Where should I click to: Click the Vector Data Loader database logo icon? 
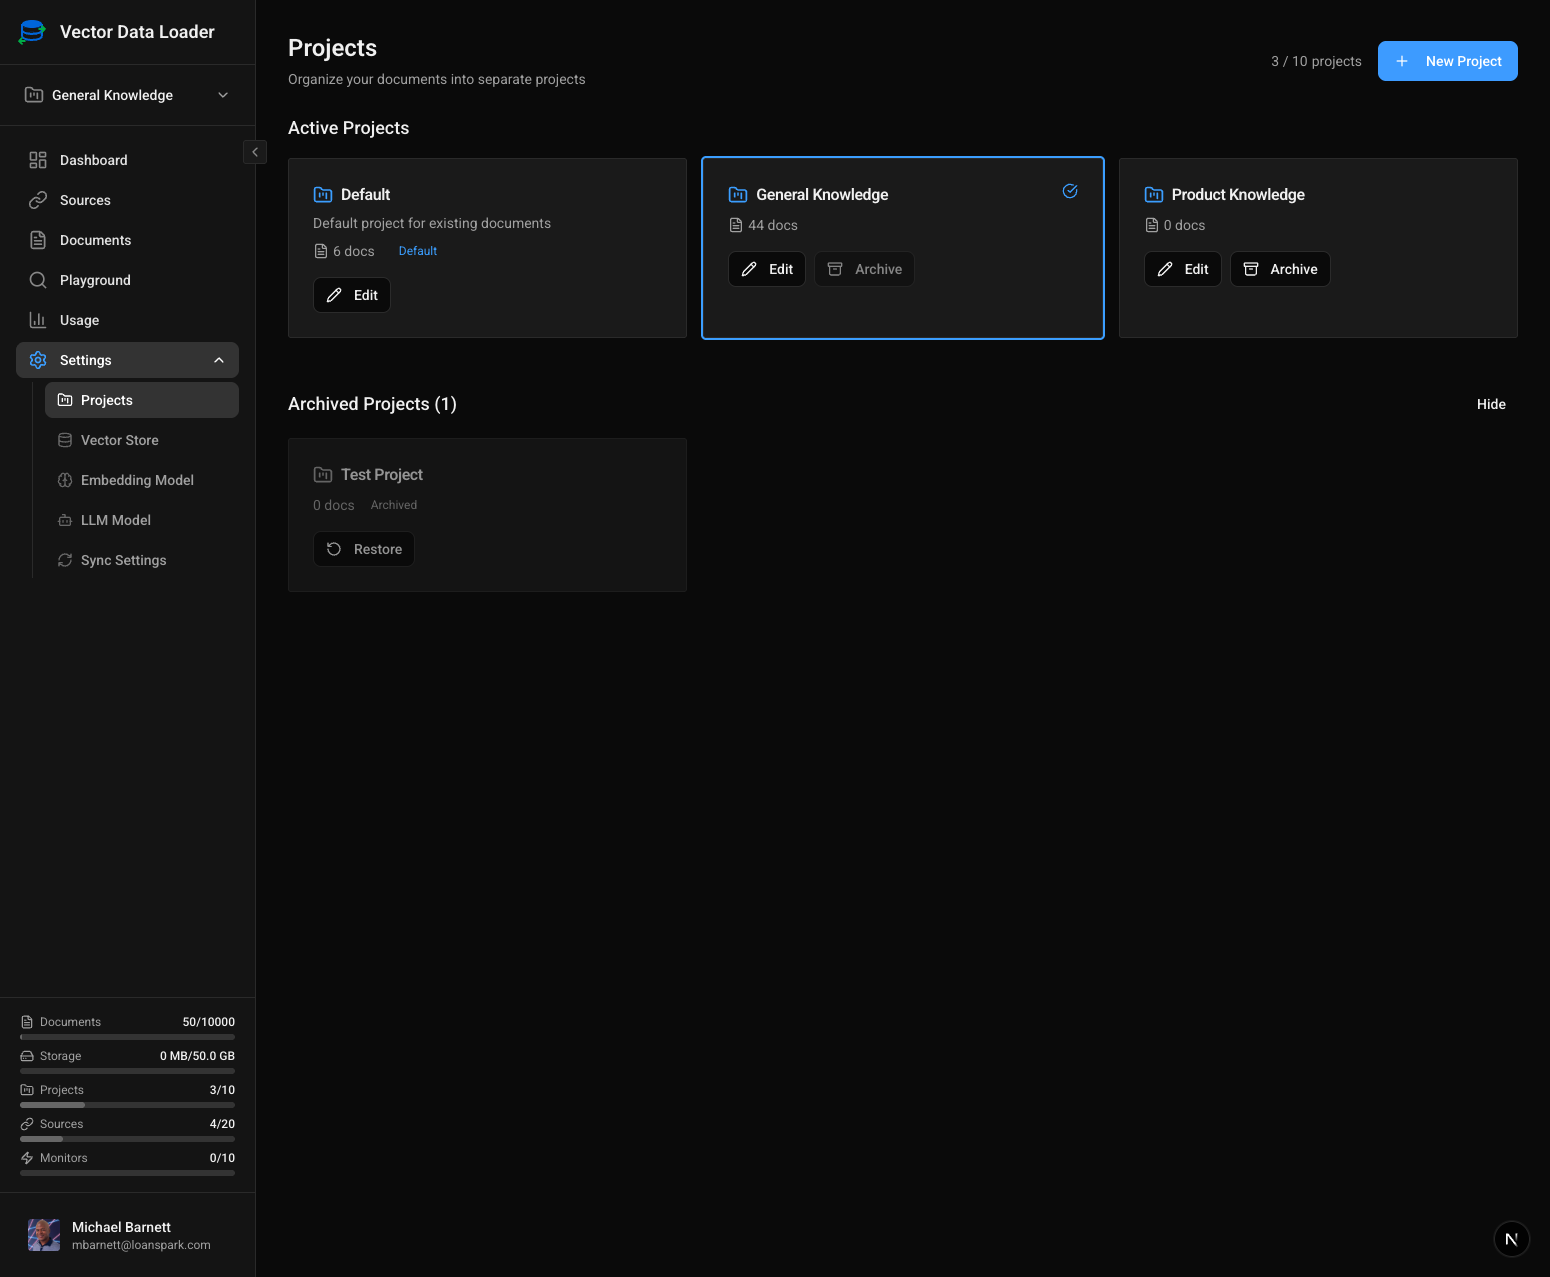(31, 31)
